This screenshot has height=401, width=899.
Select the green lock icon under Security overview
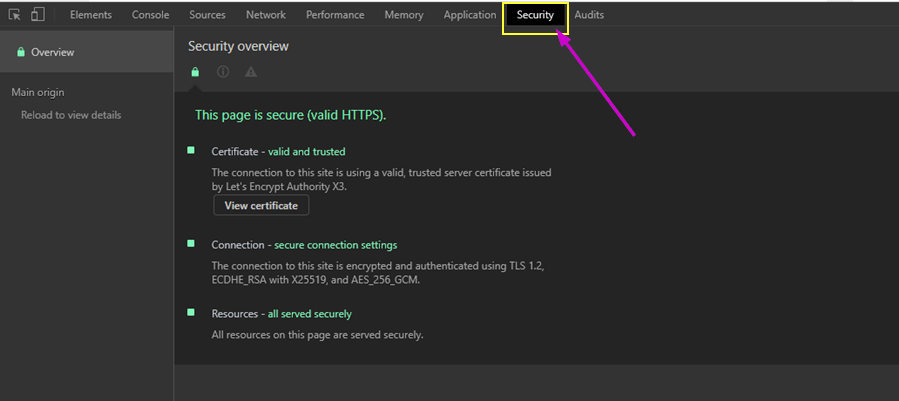click(x=196, y=72)
